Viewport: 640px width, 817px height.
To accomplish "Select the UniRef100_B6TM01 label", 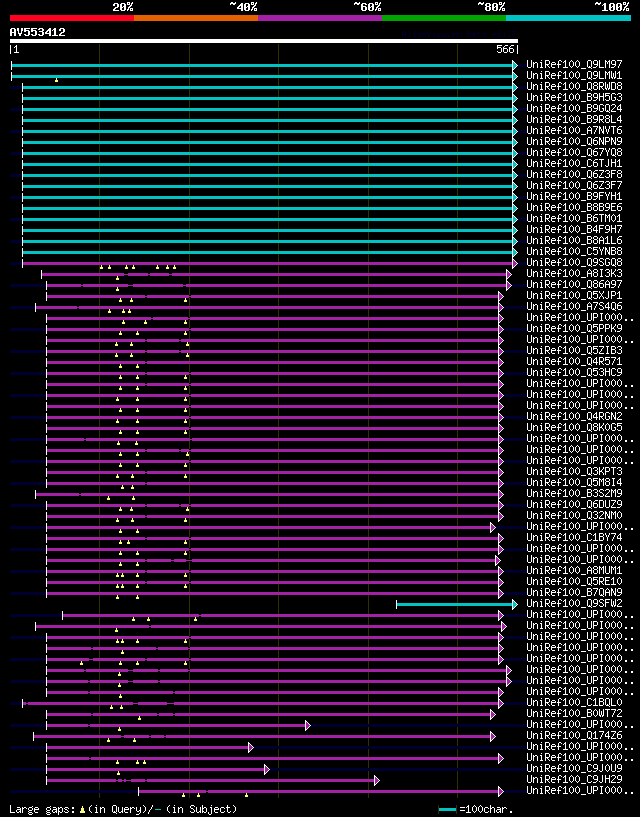I will pyautogui.click(x=574, y=218).
